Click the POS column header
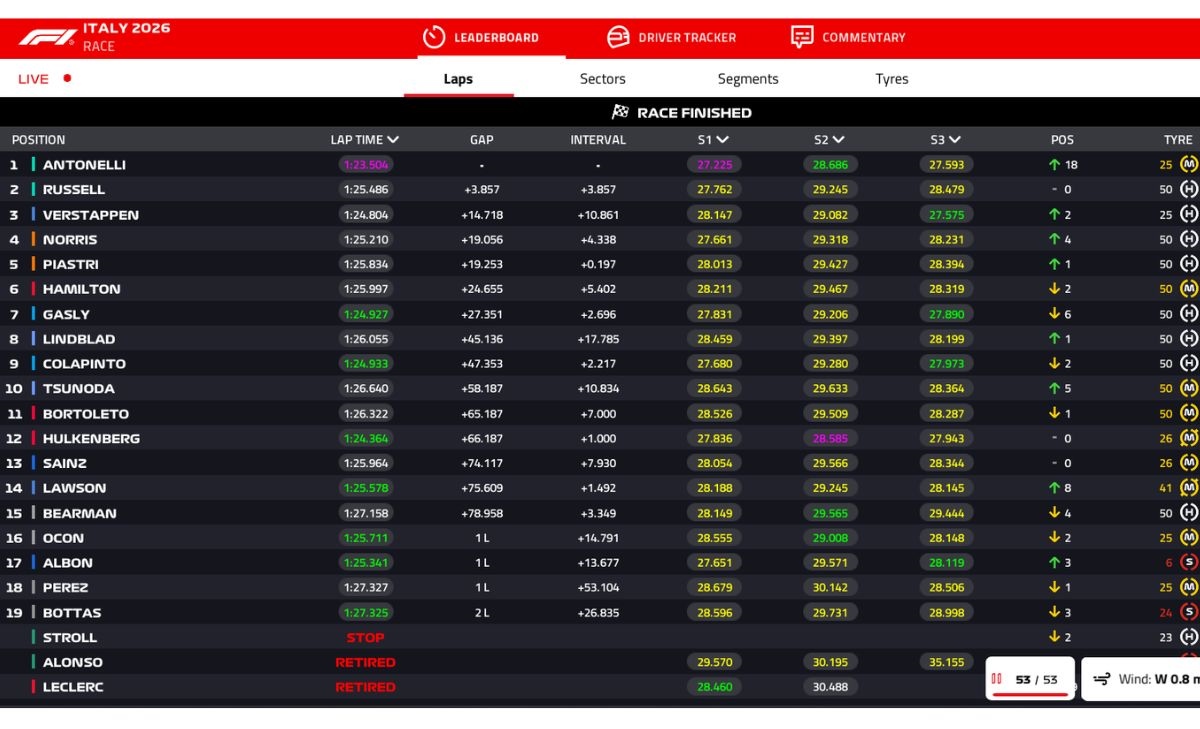Screen dimensions: 1200x729 point(1062,140)
